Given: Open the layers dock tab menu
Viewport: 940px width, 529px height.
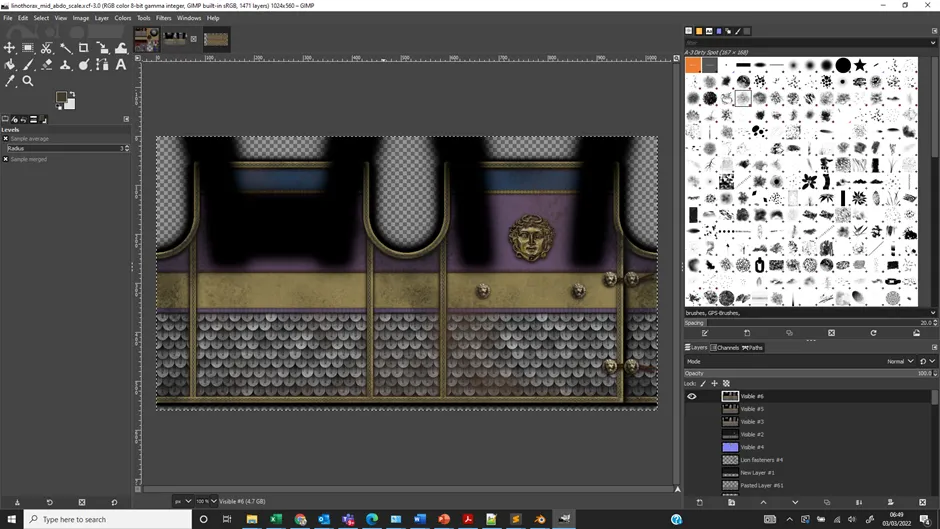Looking at the screenshot, I should tap(934, 348).
